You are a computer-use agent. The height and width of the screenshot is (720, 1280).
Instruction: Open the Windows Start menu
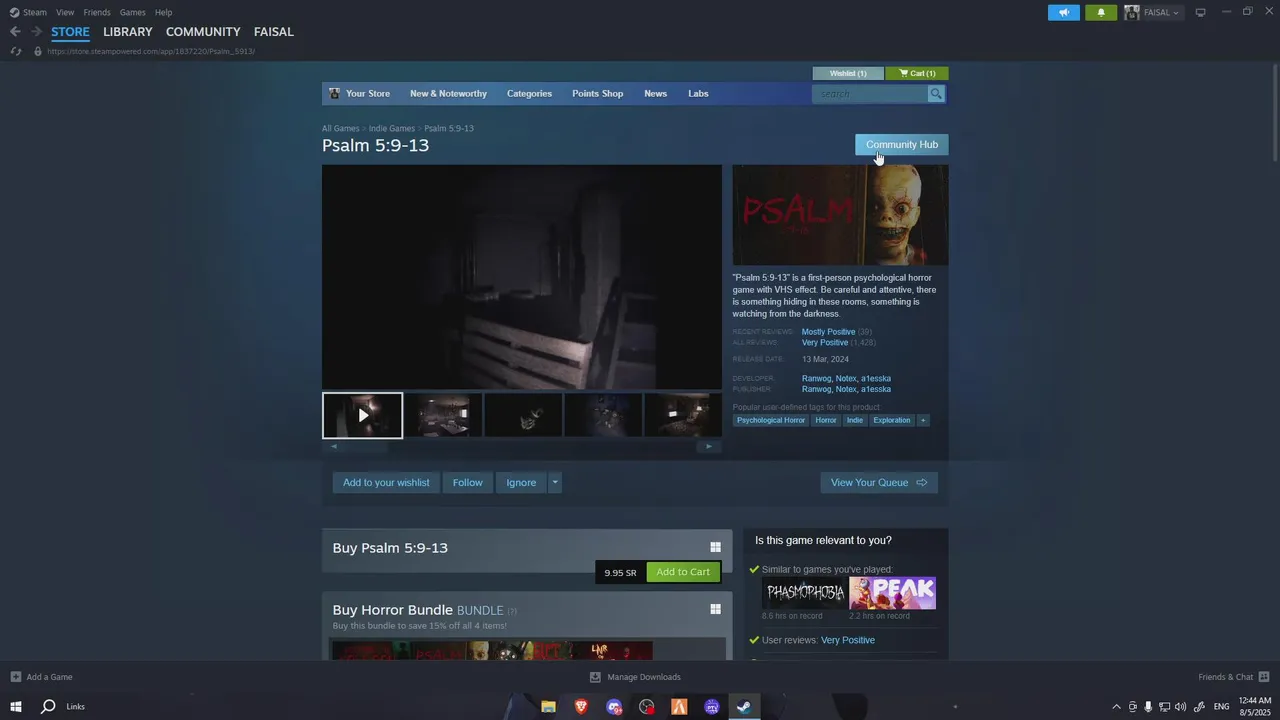tap(16, 707)
